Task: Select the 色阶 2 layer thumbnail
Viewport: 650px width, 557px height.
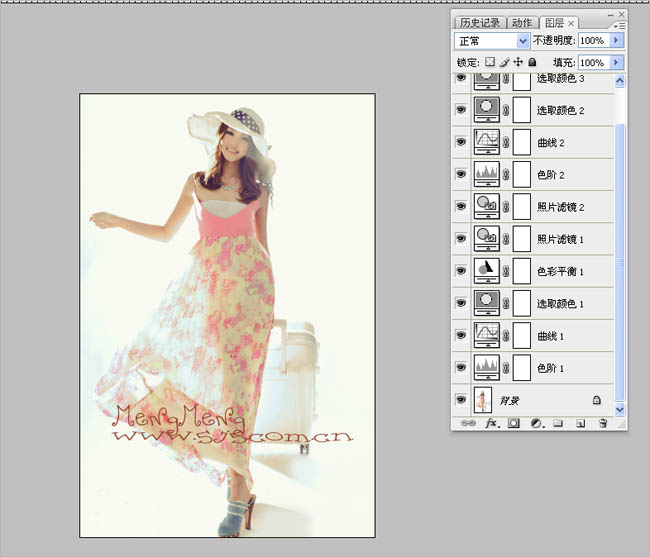Action: tap(487, 174)
